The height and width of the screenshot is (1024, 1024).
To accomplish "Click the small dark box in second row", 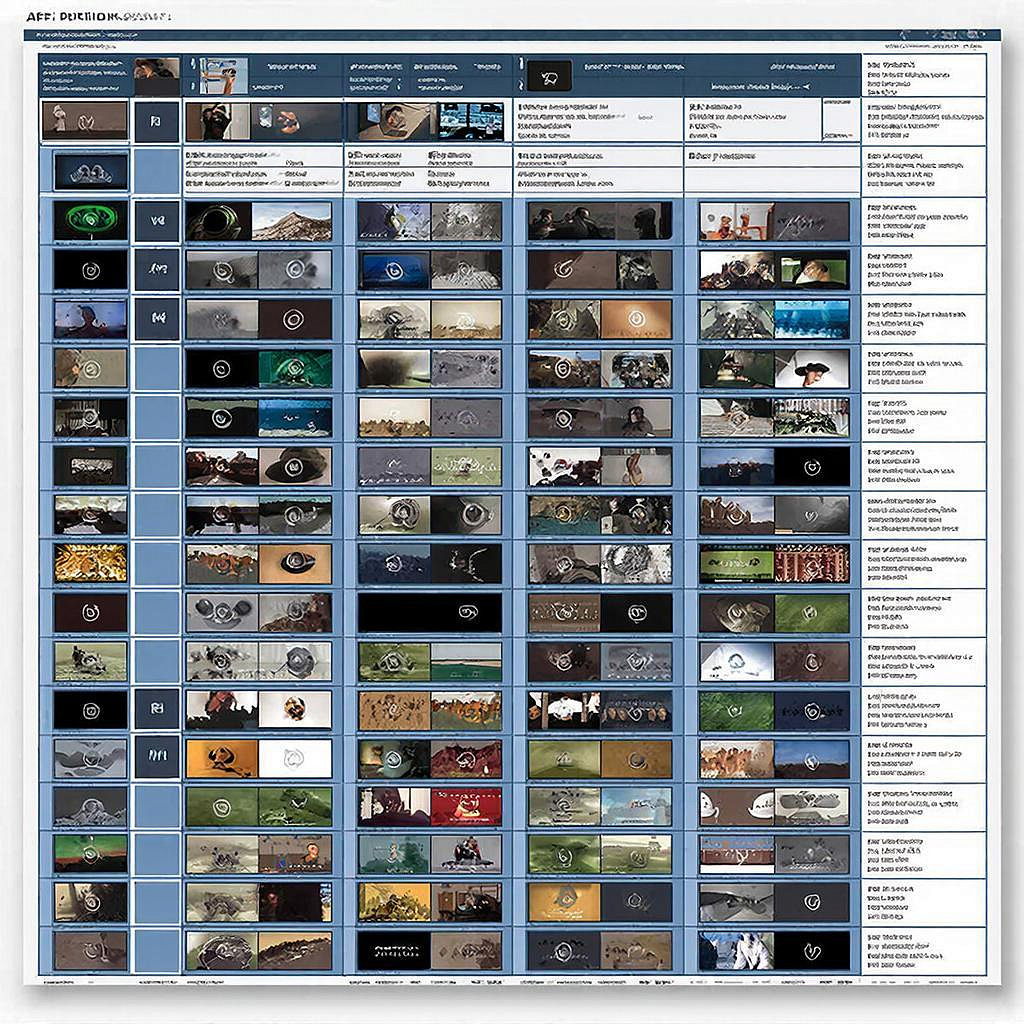I will 156,121.
